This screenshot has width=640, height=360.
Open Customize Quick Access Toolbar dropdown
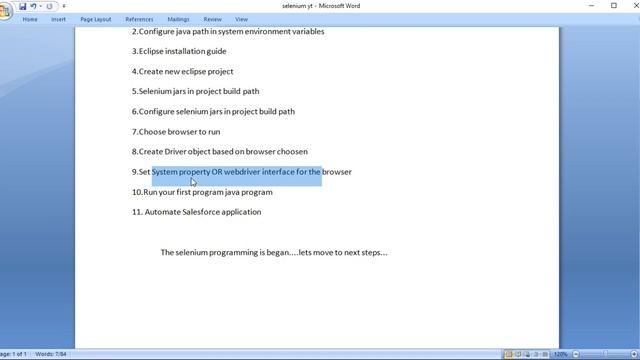tap(64, 6)
